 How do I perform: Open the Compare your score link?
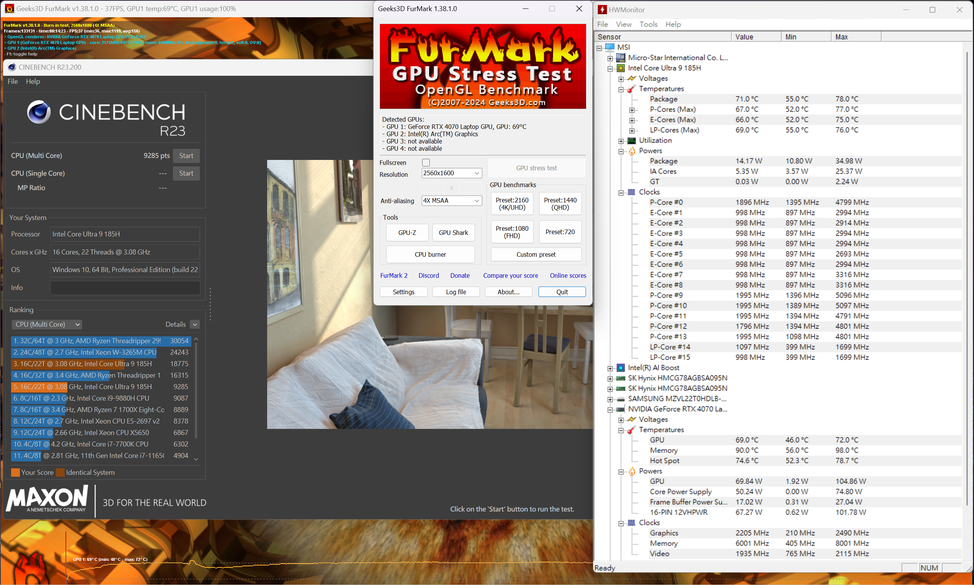(x=511, y=276)
